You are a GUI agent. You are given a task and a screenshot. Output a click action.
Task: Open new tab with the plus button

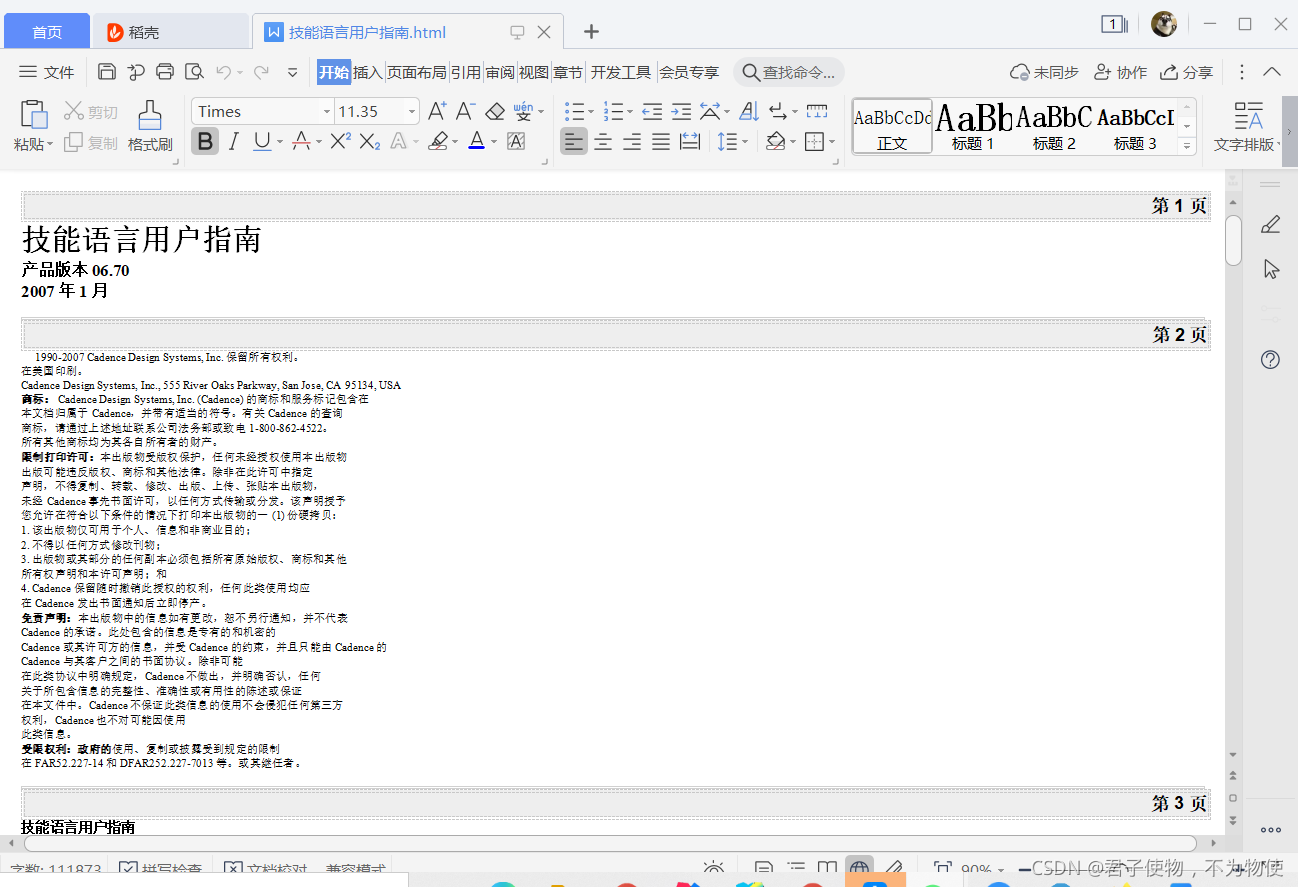coord(591,31)
